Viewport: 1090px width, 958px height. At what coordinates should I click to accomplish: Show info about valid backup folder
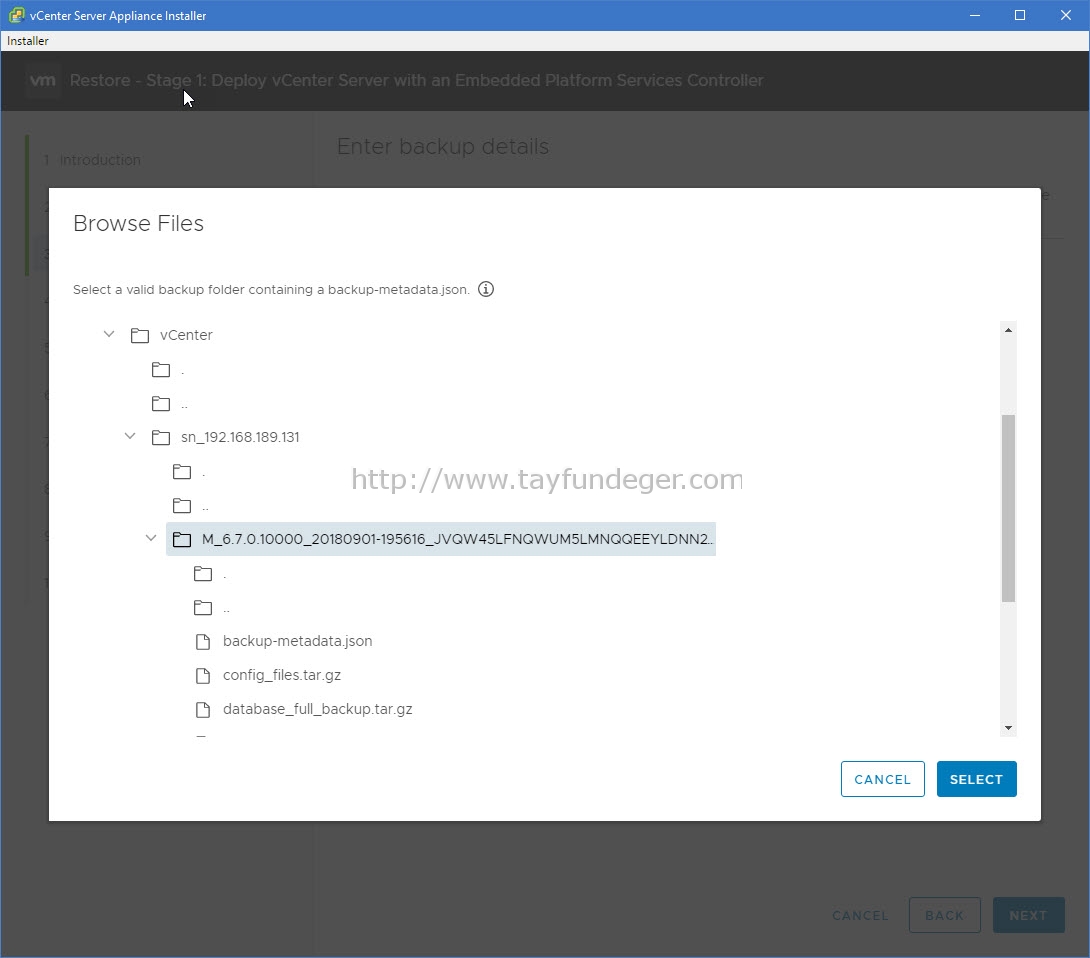click(x=486, y=289)
